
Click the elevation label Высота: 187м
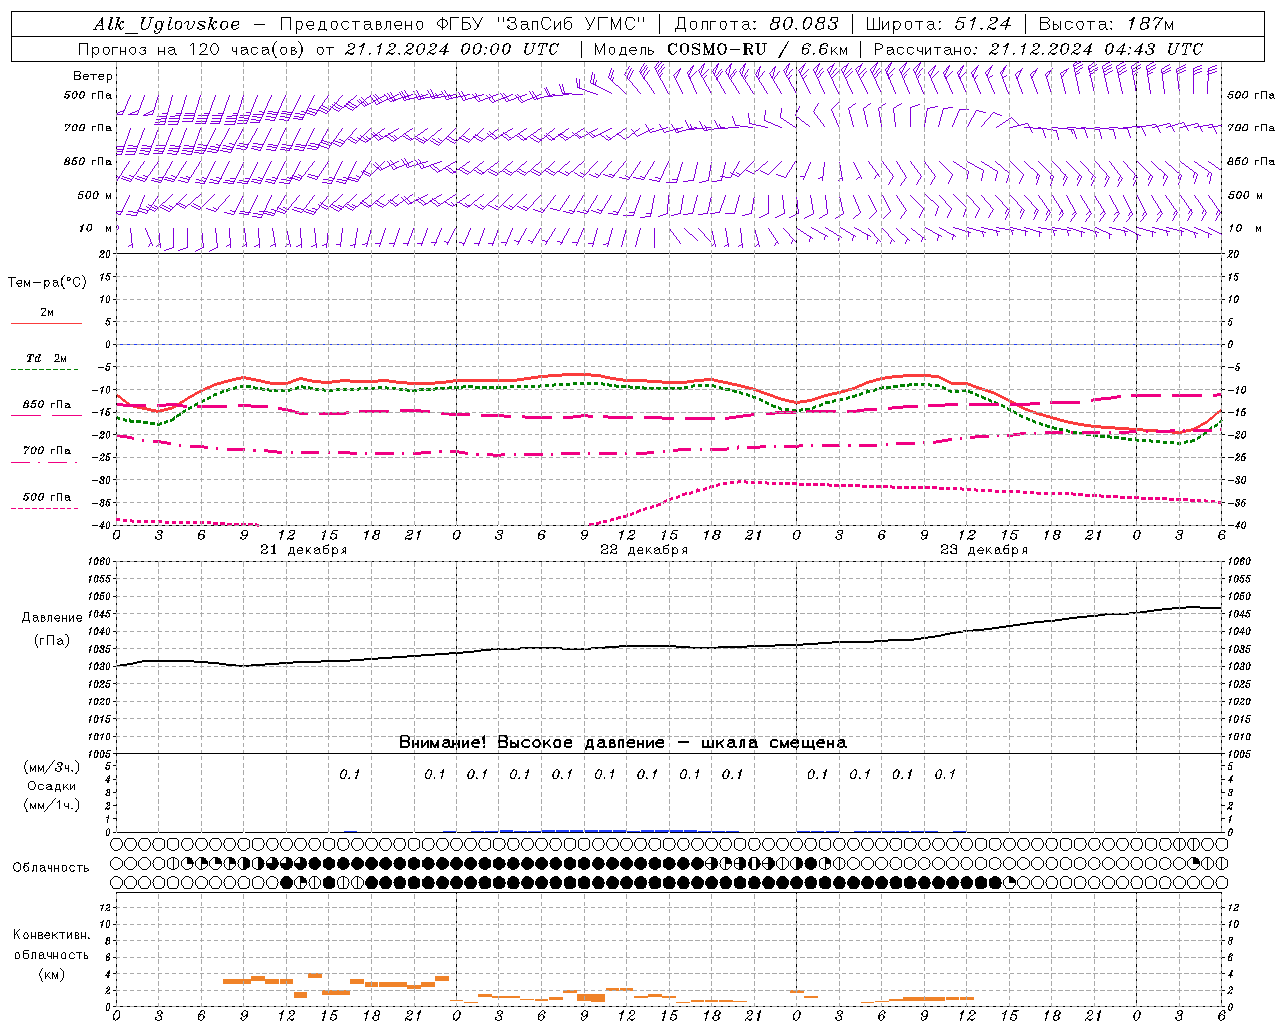[x=1106, y=24]
